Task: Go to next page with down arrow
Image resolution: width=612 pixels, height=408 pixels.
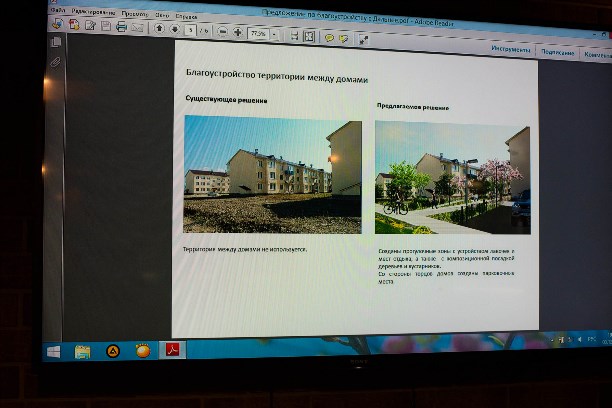Action: click(174, 29)
